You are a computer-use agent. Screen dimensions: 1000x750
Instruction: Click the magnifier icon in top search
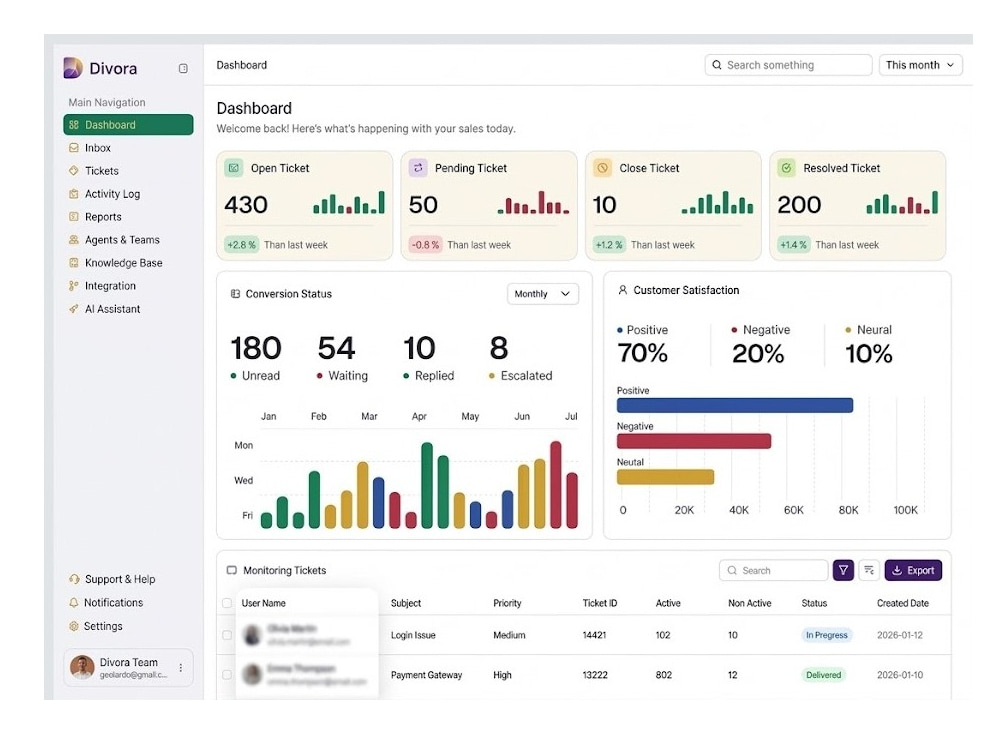(x=717, y=65)
